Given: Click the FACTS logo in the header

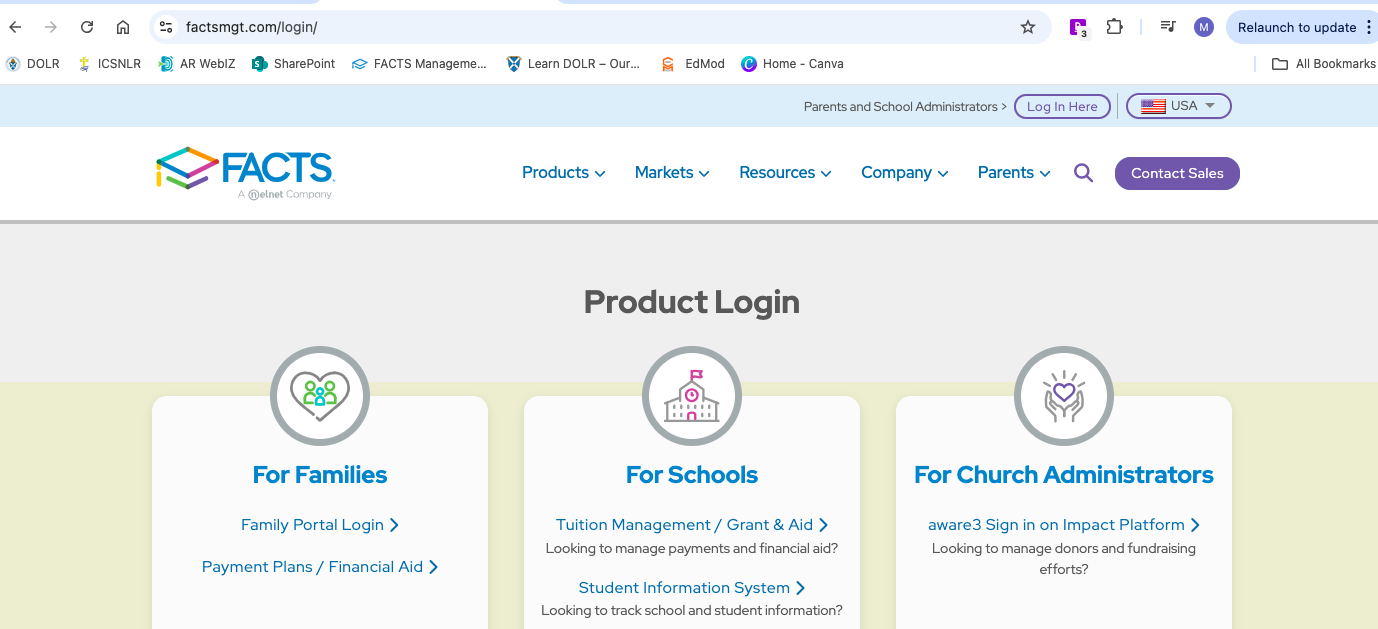Looking at the screenshot, I should [245, 173].
